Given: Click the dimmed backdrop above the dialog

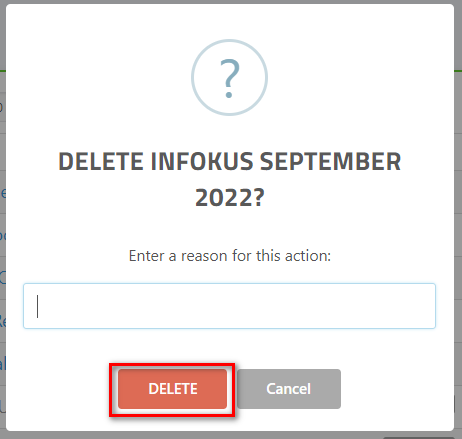Looking at the screenshot, I should [x=230, y=2].
